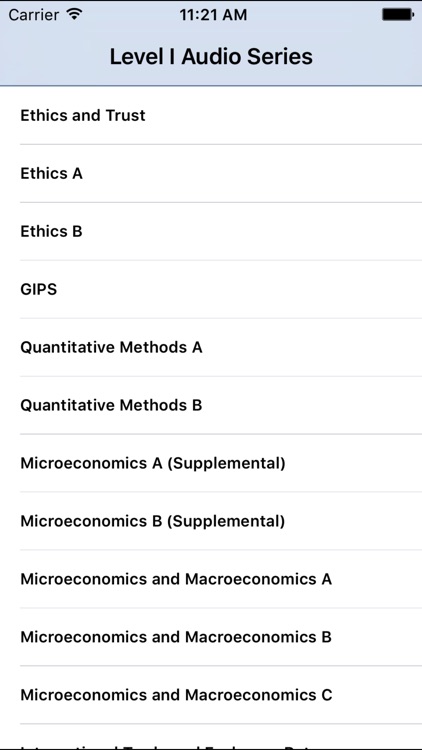Tap the Carrier label in status bar

click(34, 15)
